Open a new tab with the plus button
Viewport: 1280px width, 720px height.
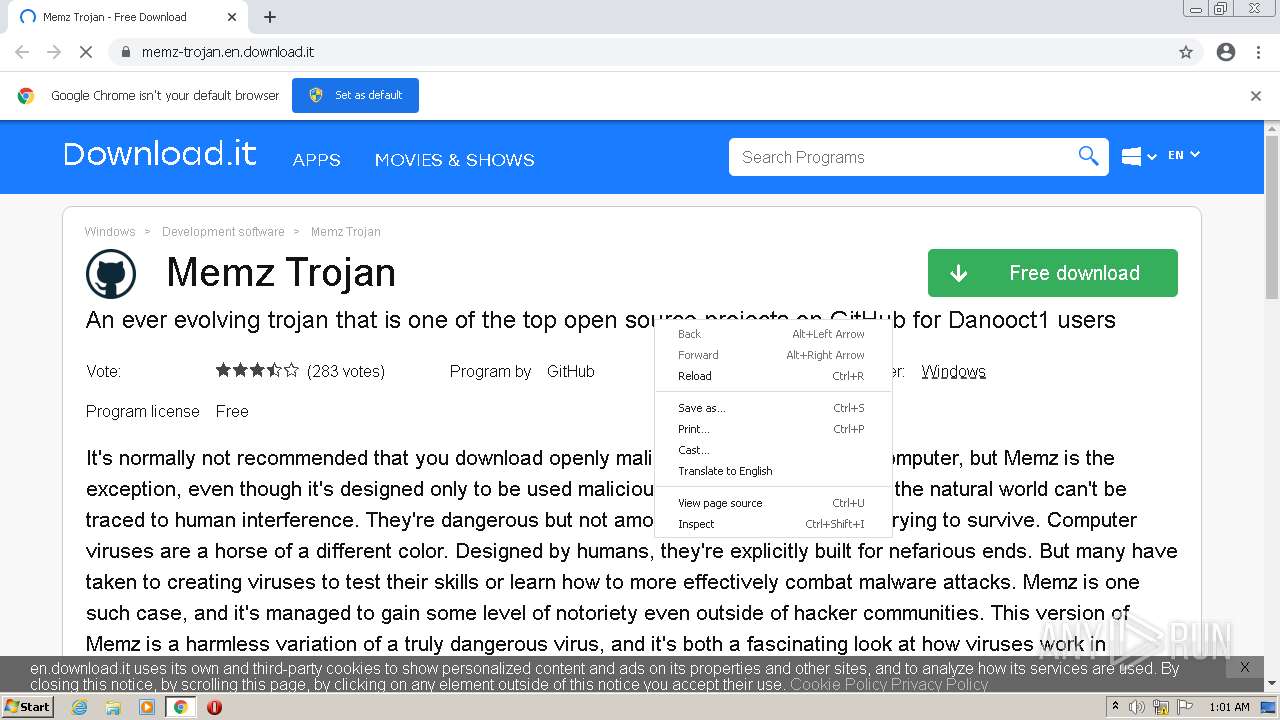pyautogui.click(x=270, y=17)
